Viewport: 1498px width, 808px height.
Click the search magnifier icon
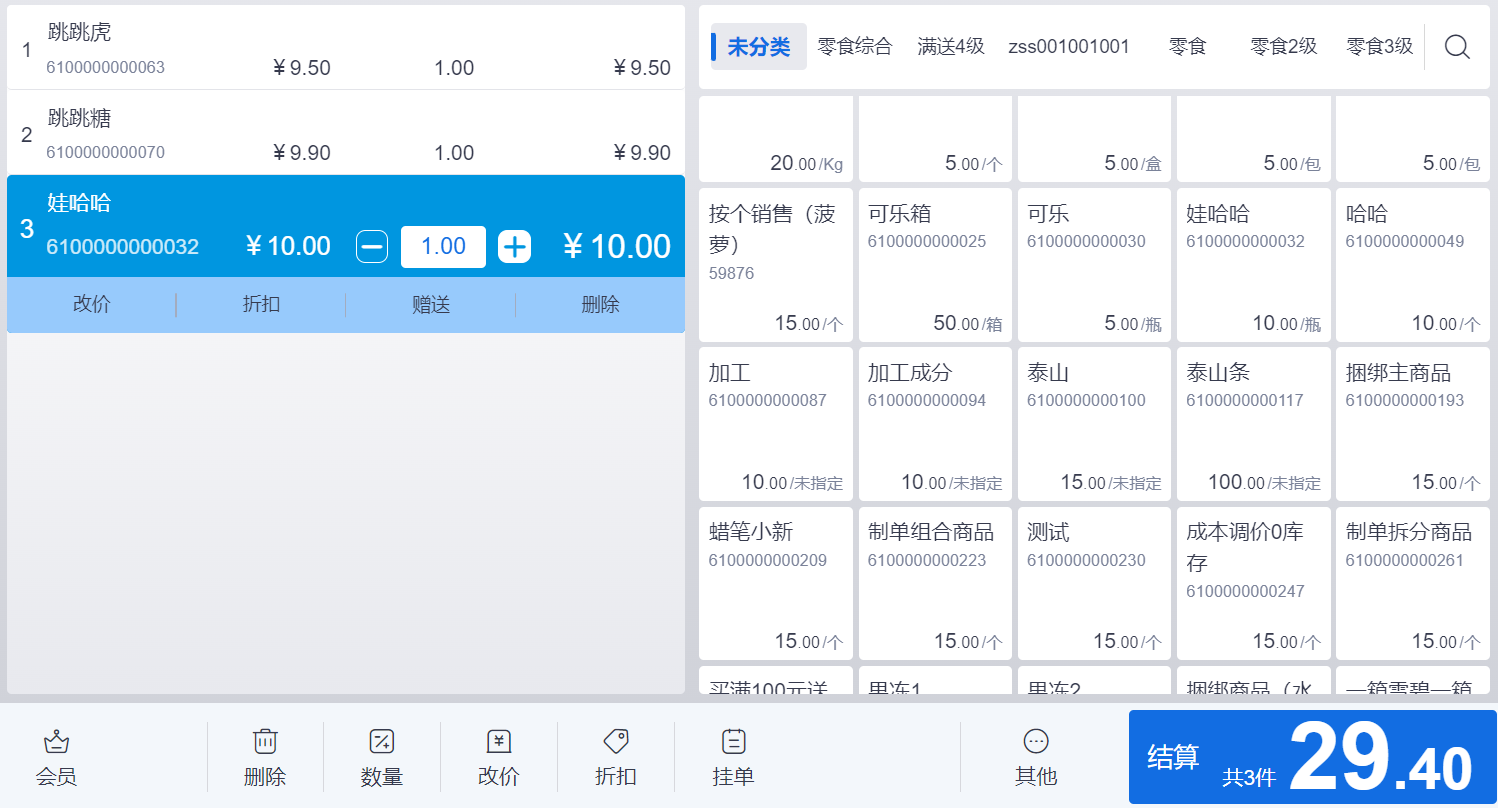point(1457,47)
